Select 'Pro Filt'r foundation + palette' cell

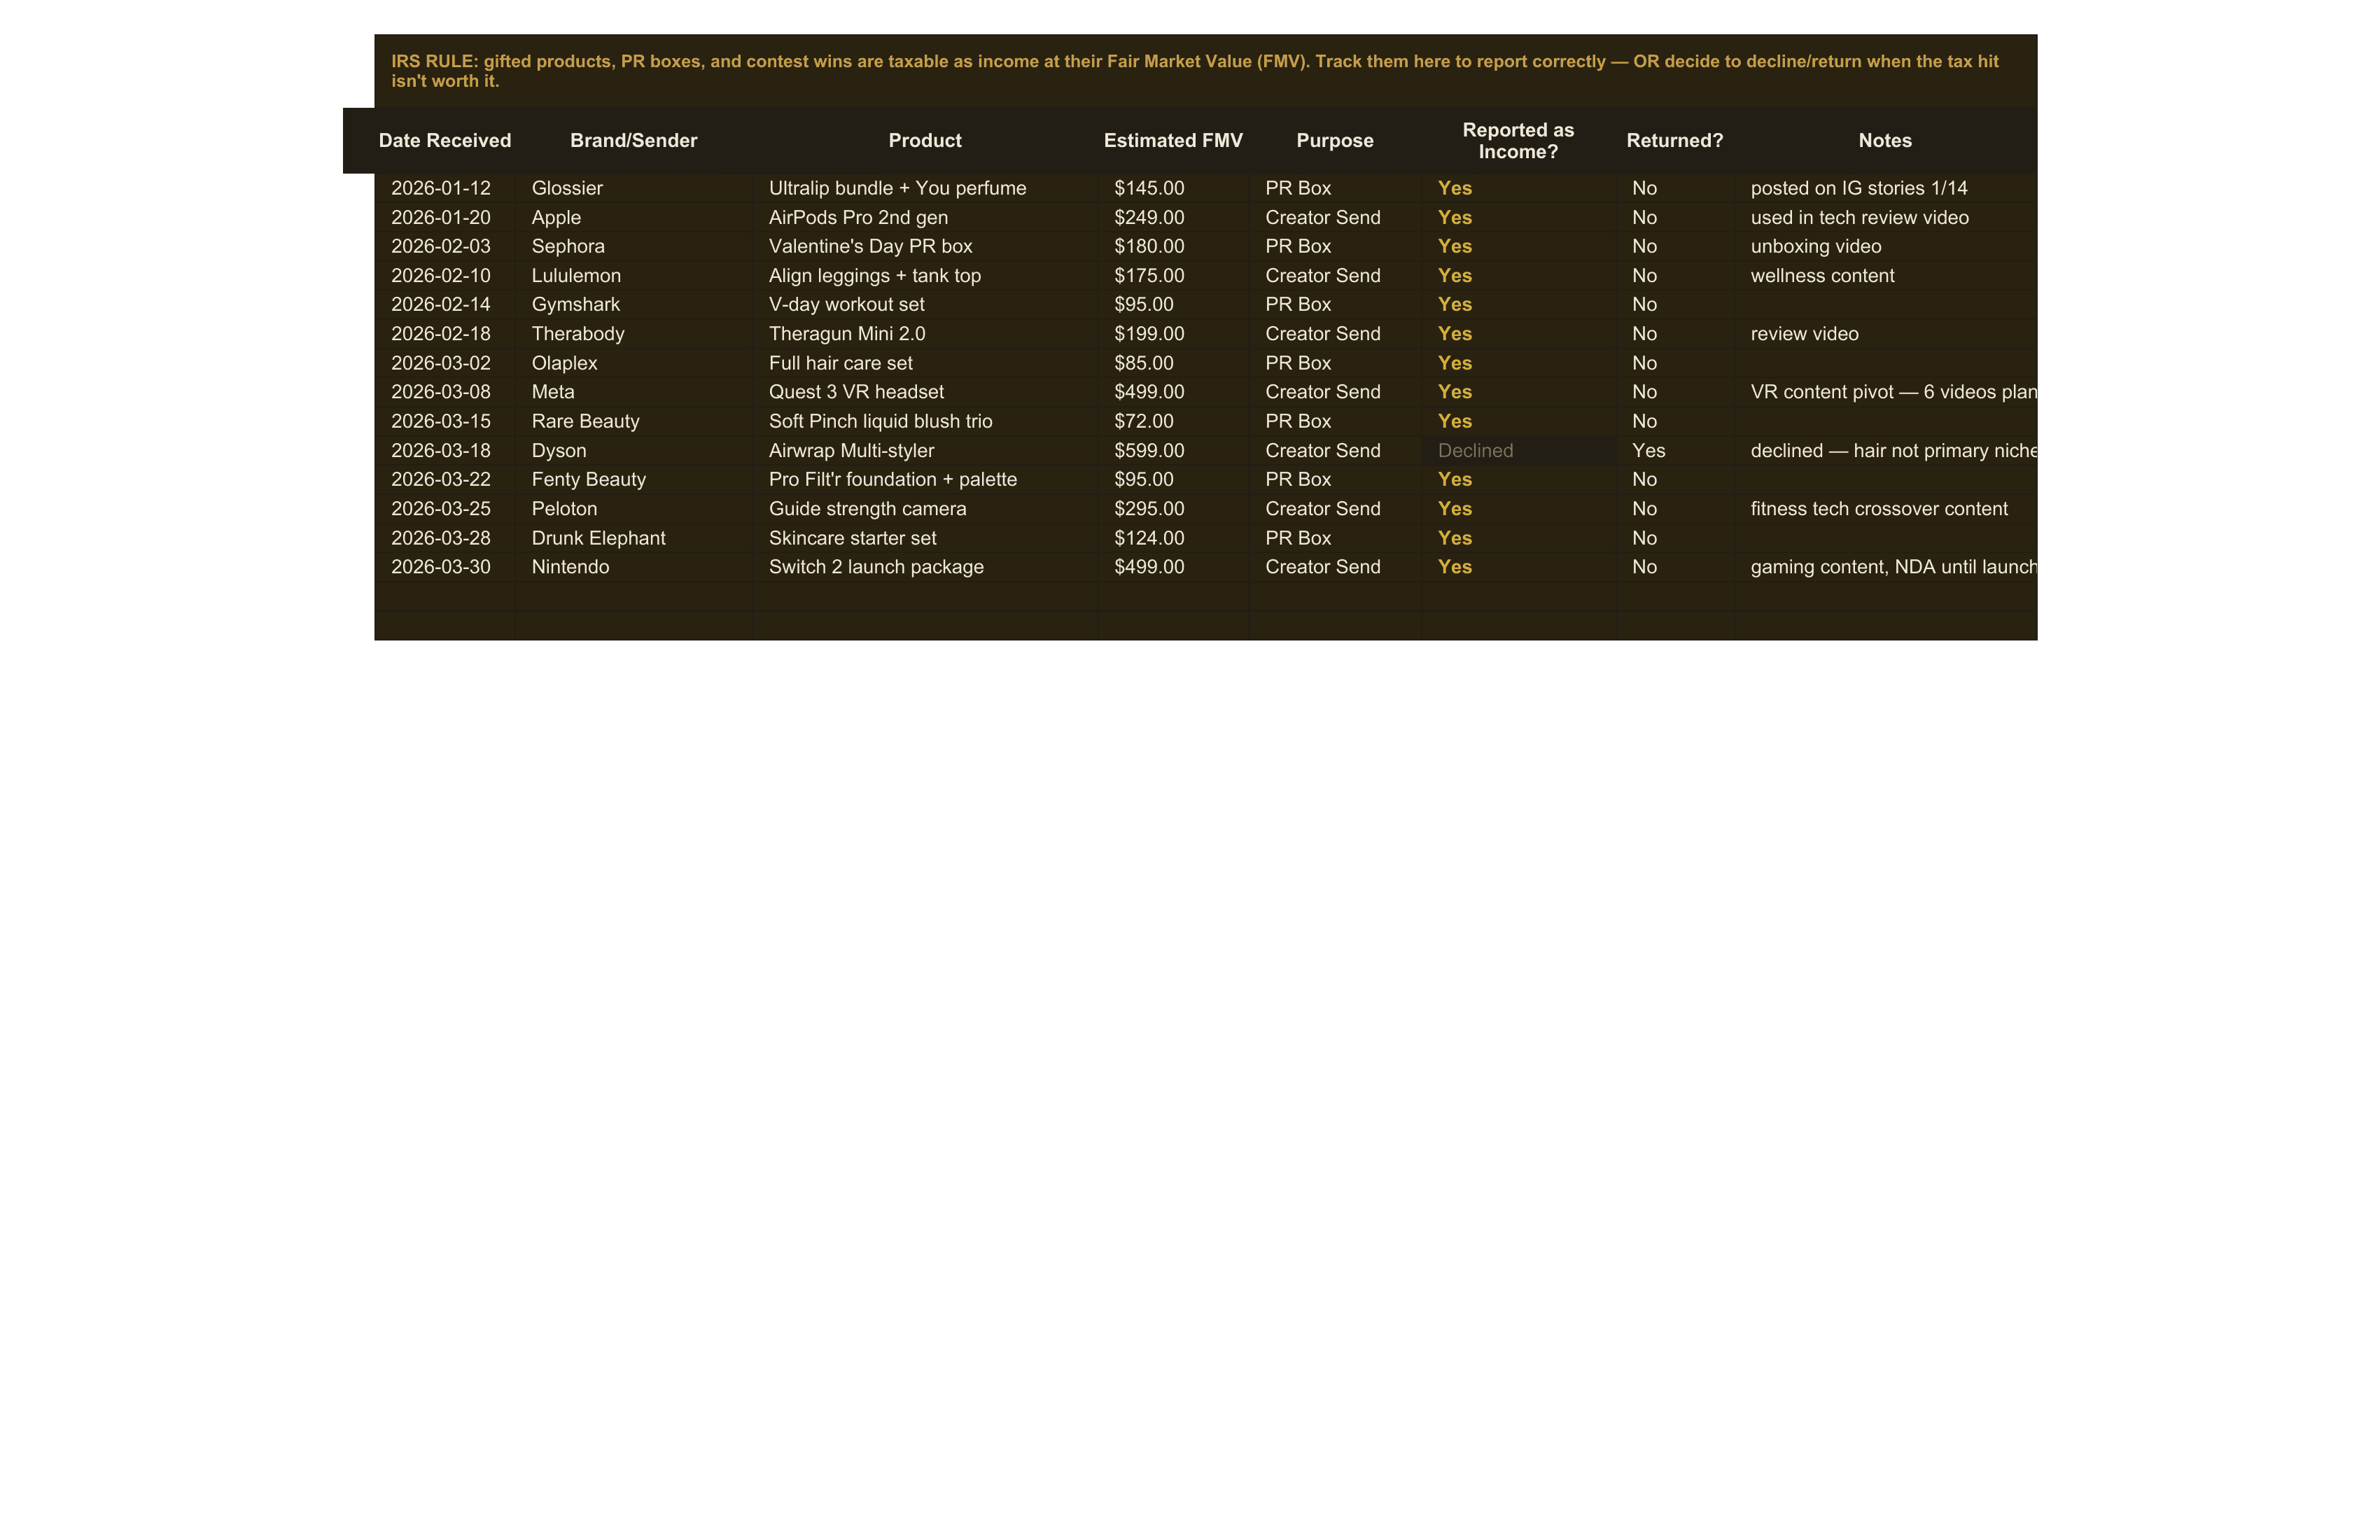[x=925, y=479]
